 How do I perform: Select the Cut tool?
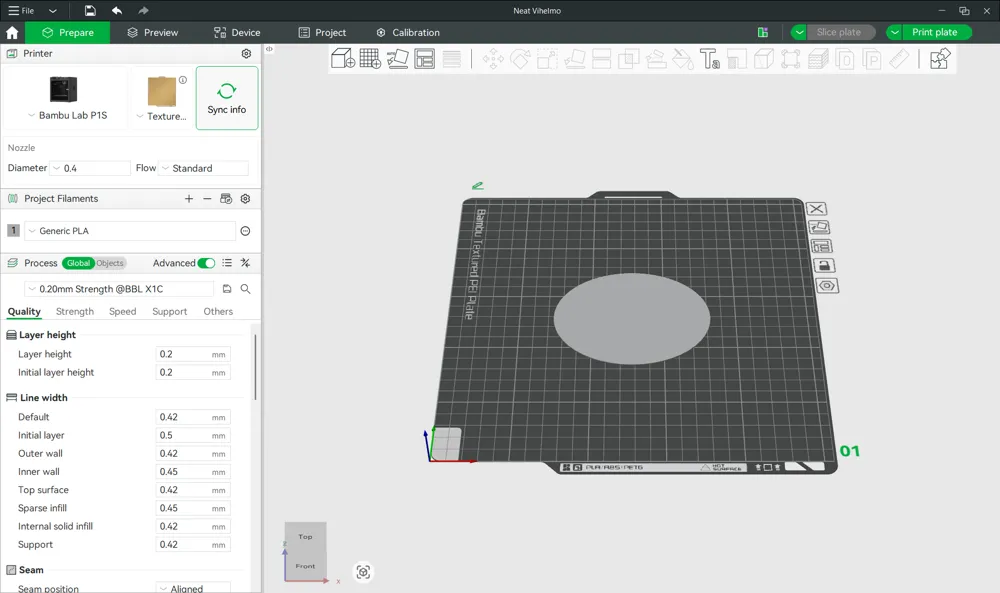click(x=601, y=59)
